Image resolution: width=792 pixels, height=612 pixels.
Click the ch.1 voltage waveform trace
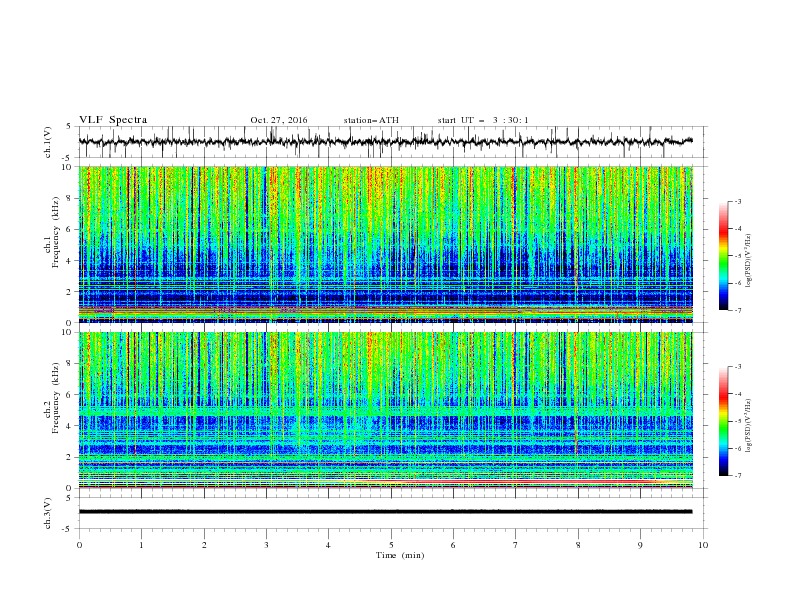(x=386, y=141)
